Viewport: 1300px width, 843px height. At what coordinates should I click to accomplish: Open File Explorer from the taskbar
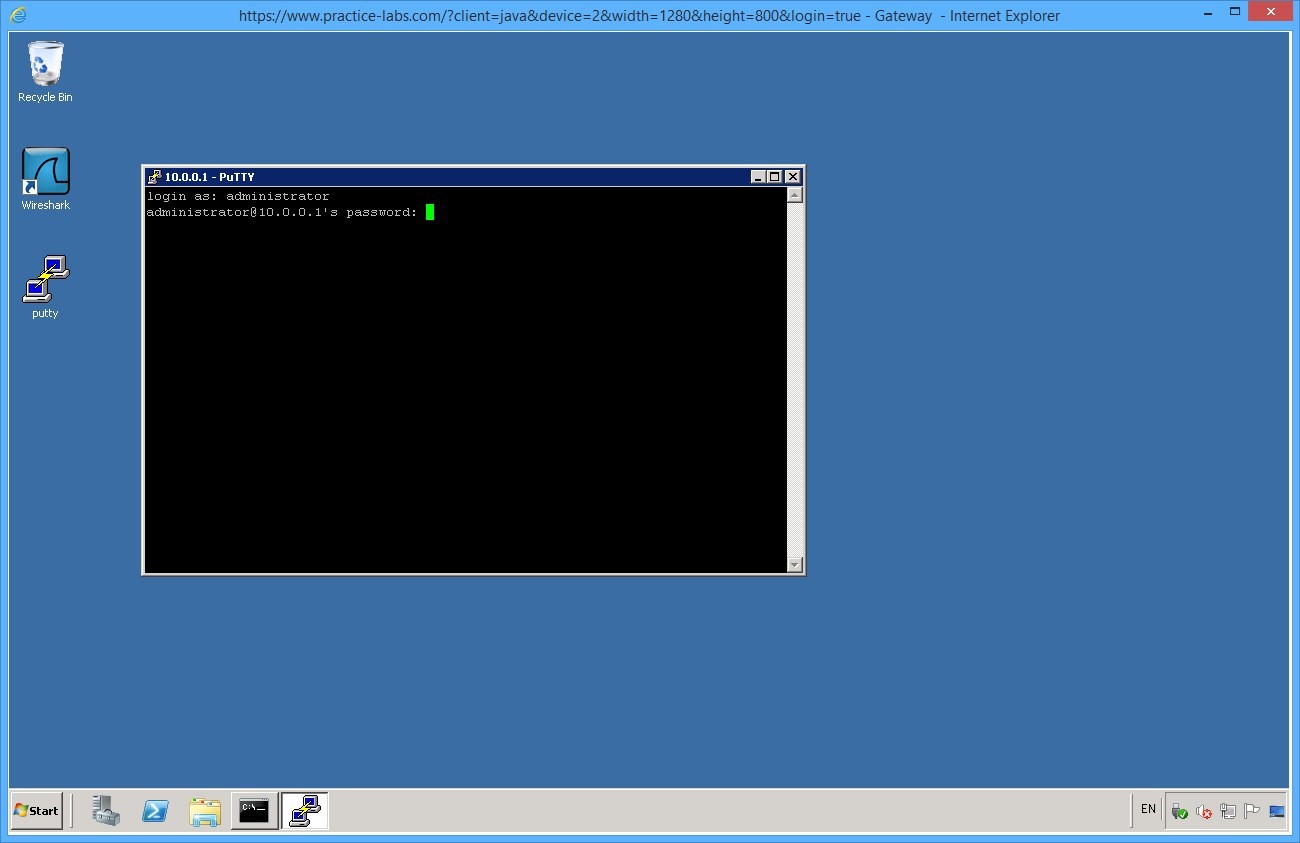point(205,811)
